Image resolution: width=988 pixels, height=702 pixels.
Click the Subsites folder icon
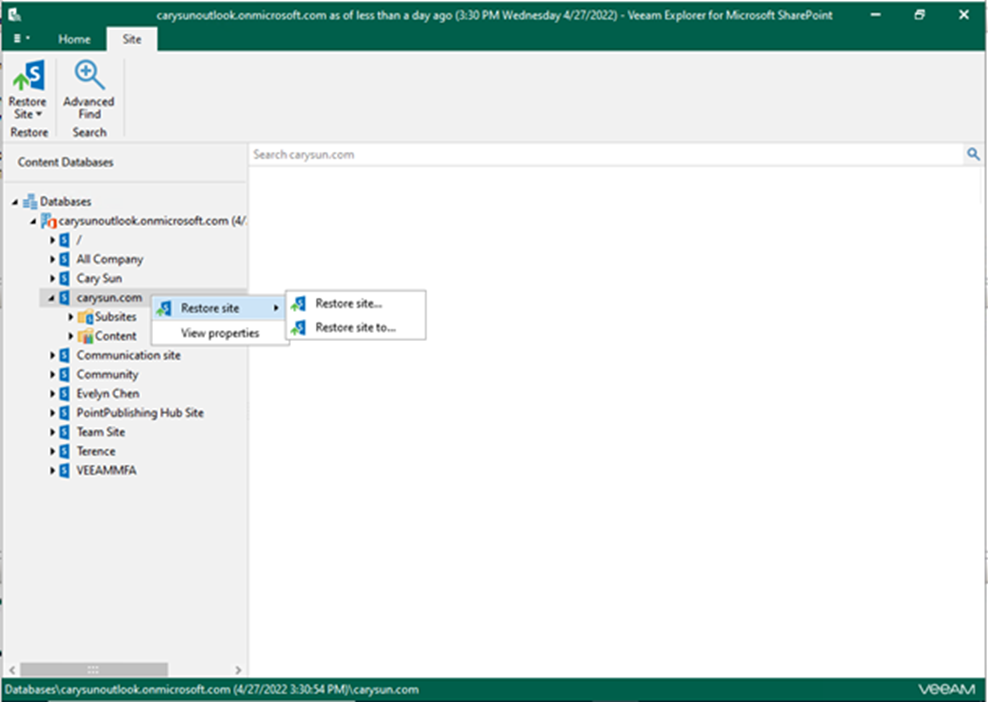[85, 317]
